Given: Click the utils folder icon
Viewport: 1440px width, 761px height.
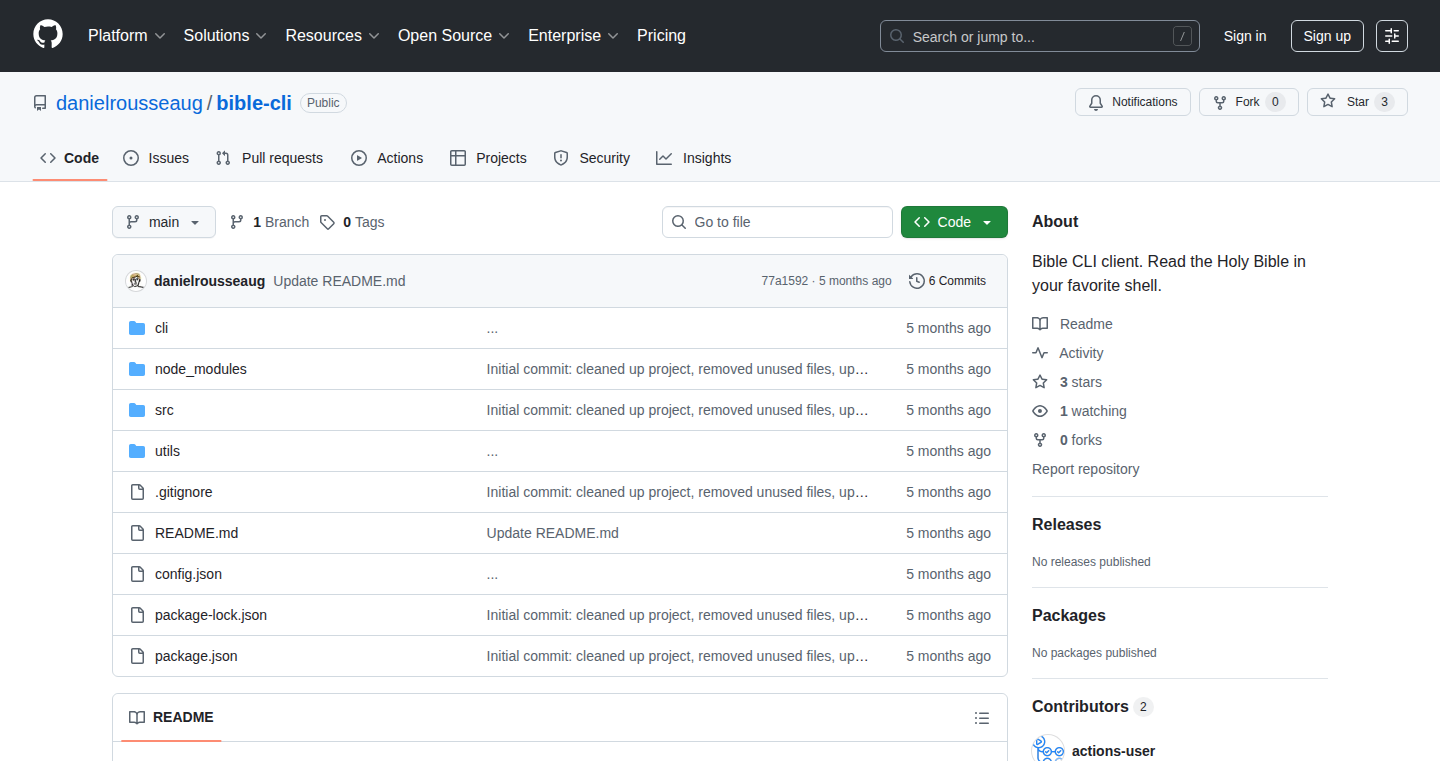Looking at the screenshot, I should click(137, 451).
